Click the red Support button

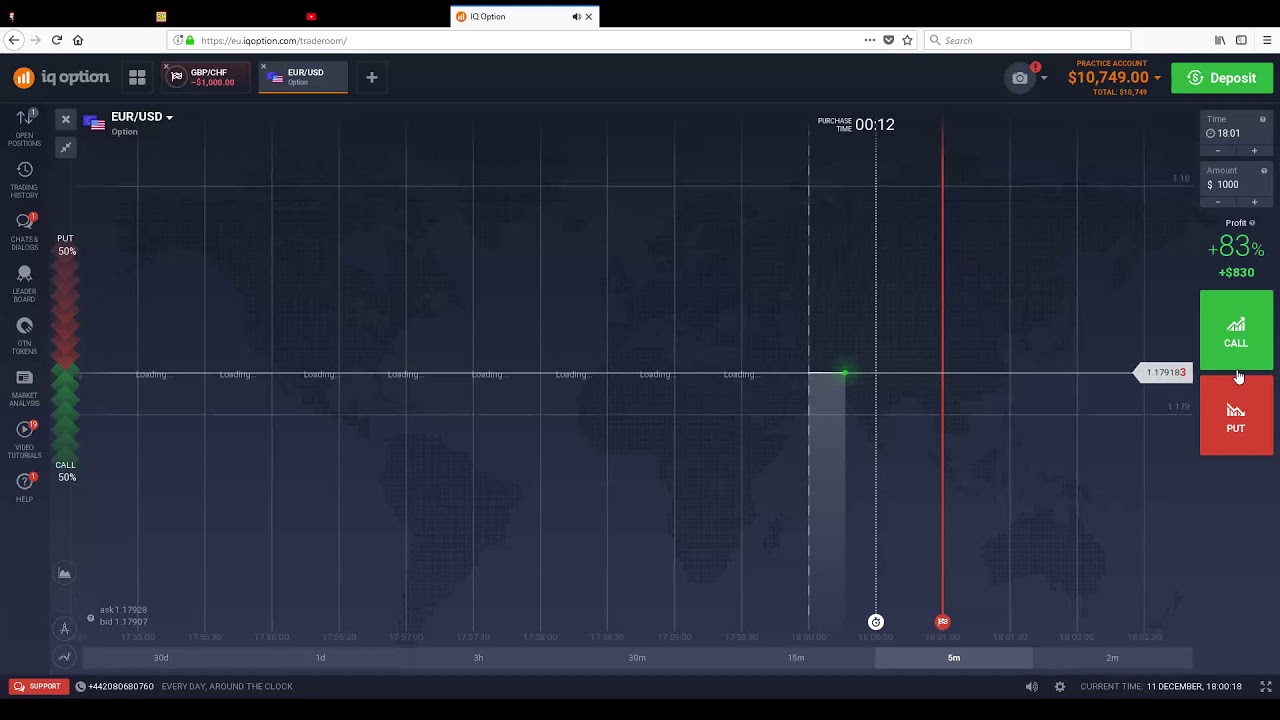tap(37, 686)
